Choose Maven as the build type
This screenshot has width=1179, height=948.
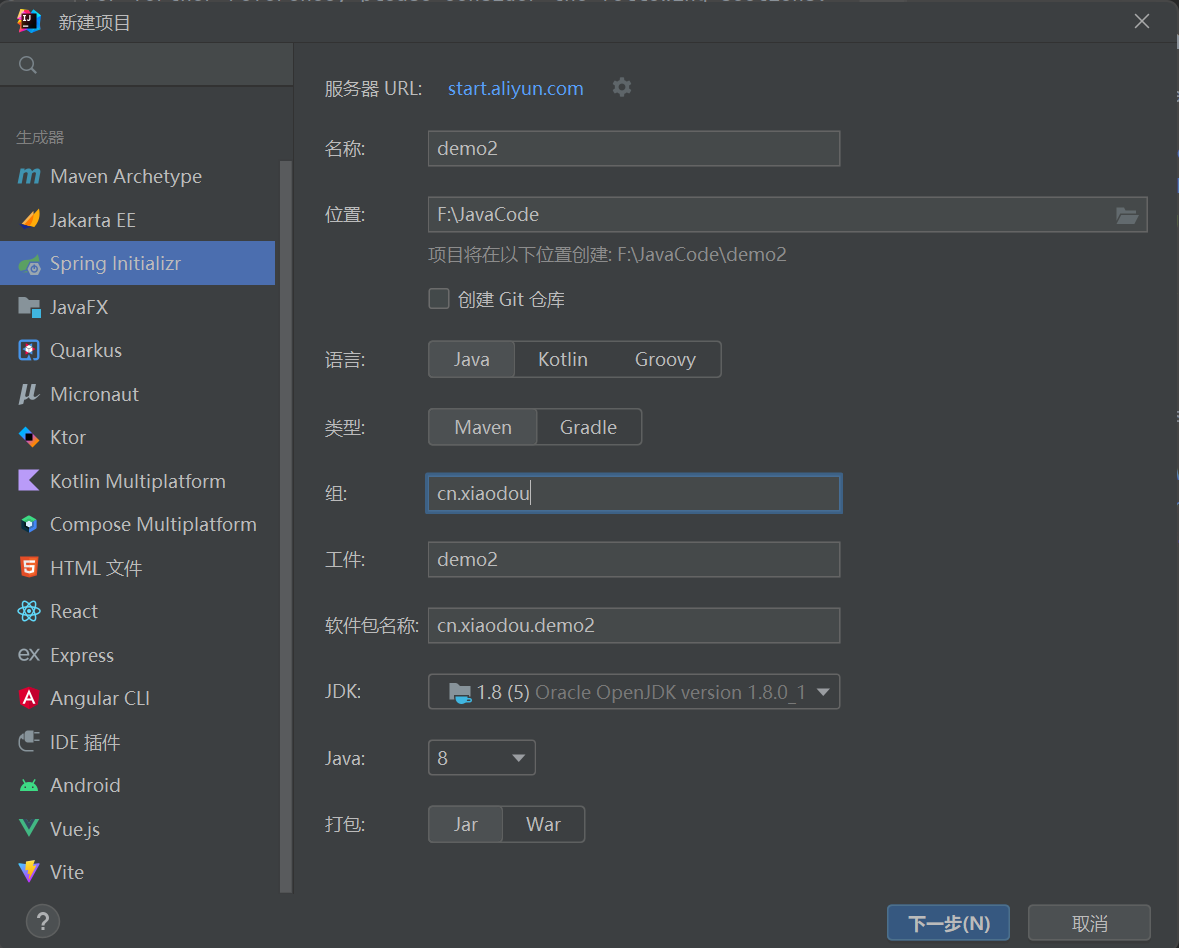tap(483, 427)
